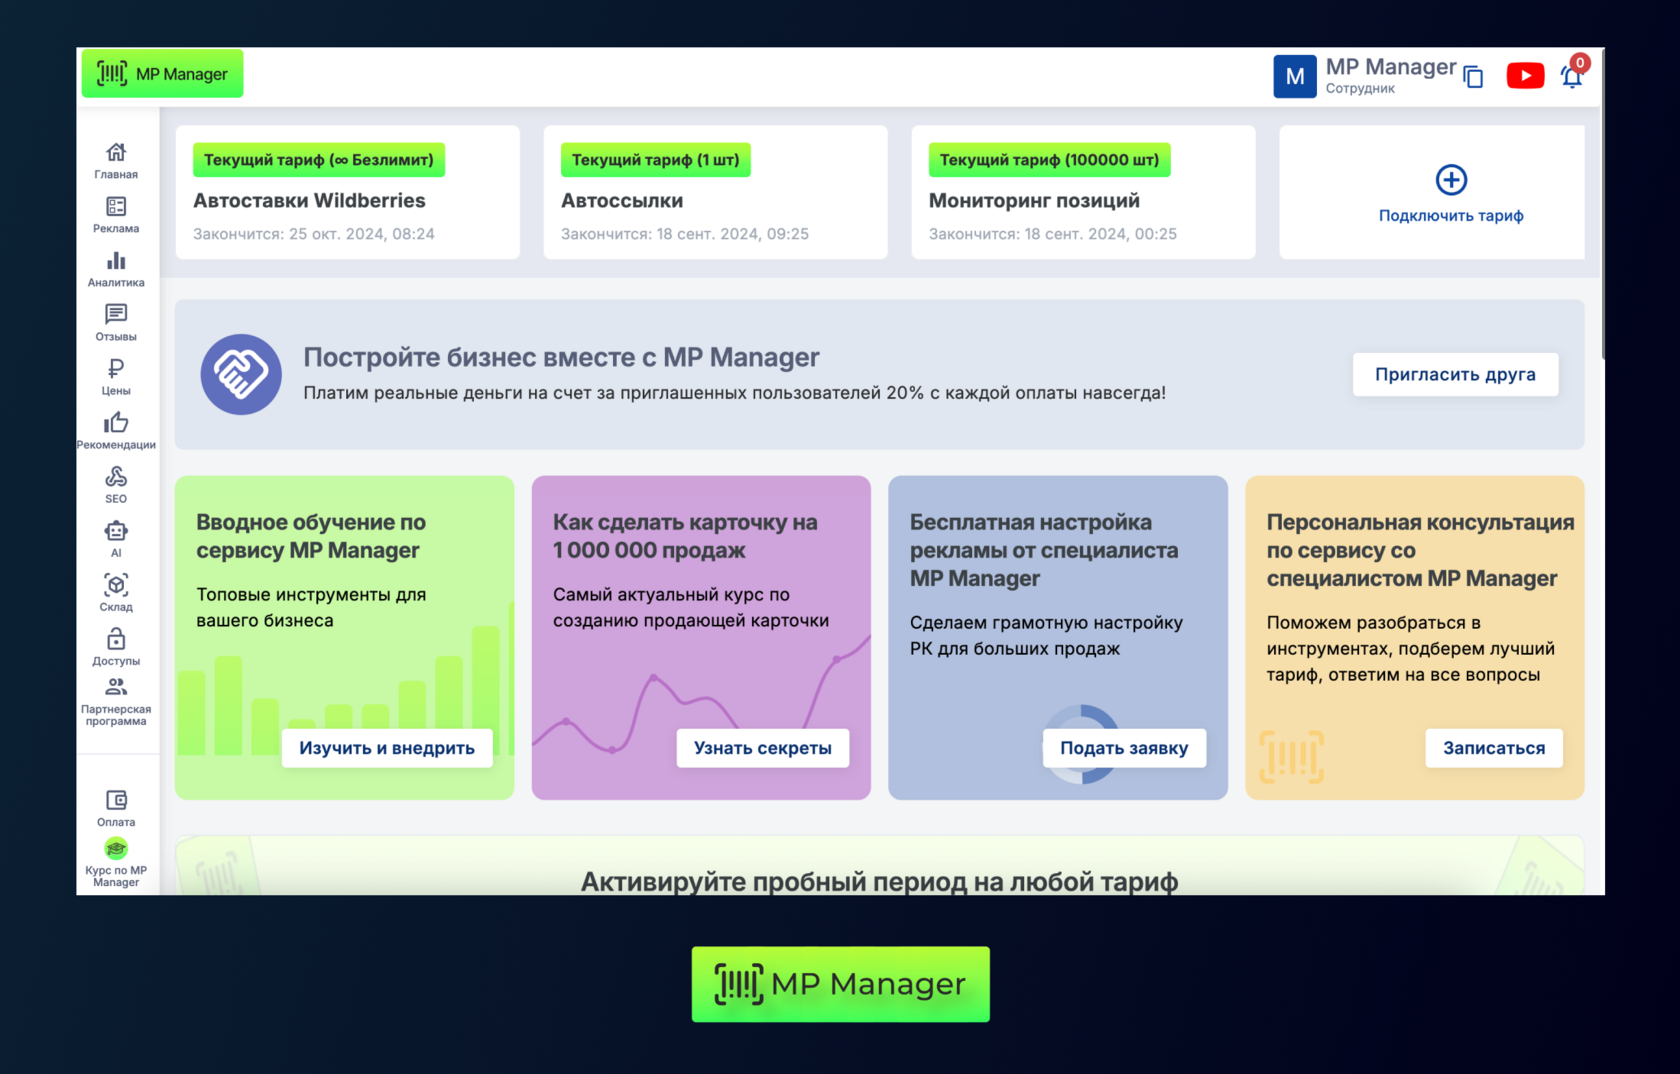This screenshot has width=1680, height=1074.
Task: Click the plus icon to add tariff
Action: click(1451, 180)
